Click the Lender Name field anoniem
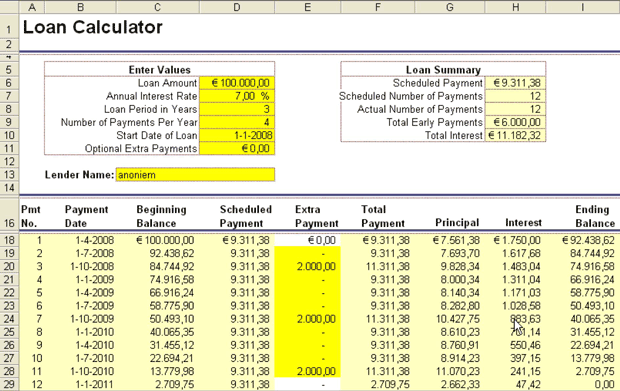This screenshot has width=620, height=391. point(195,175)
